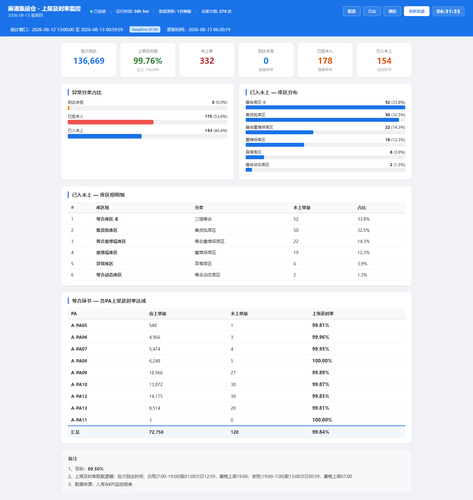The image size is (473, 500).
Task: Select the A-PA09 row label
Action: click(x=79, y=373)
